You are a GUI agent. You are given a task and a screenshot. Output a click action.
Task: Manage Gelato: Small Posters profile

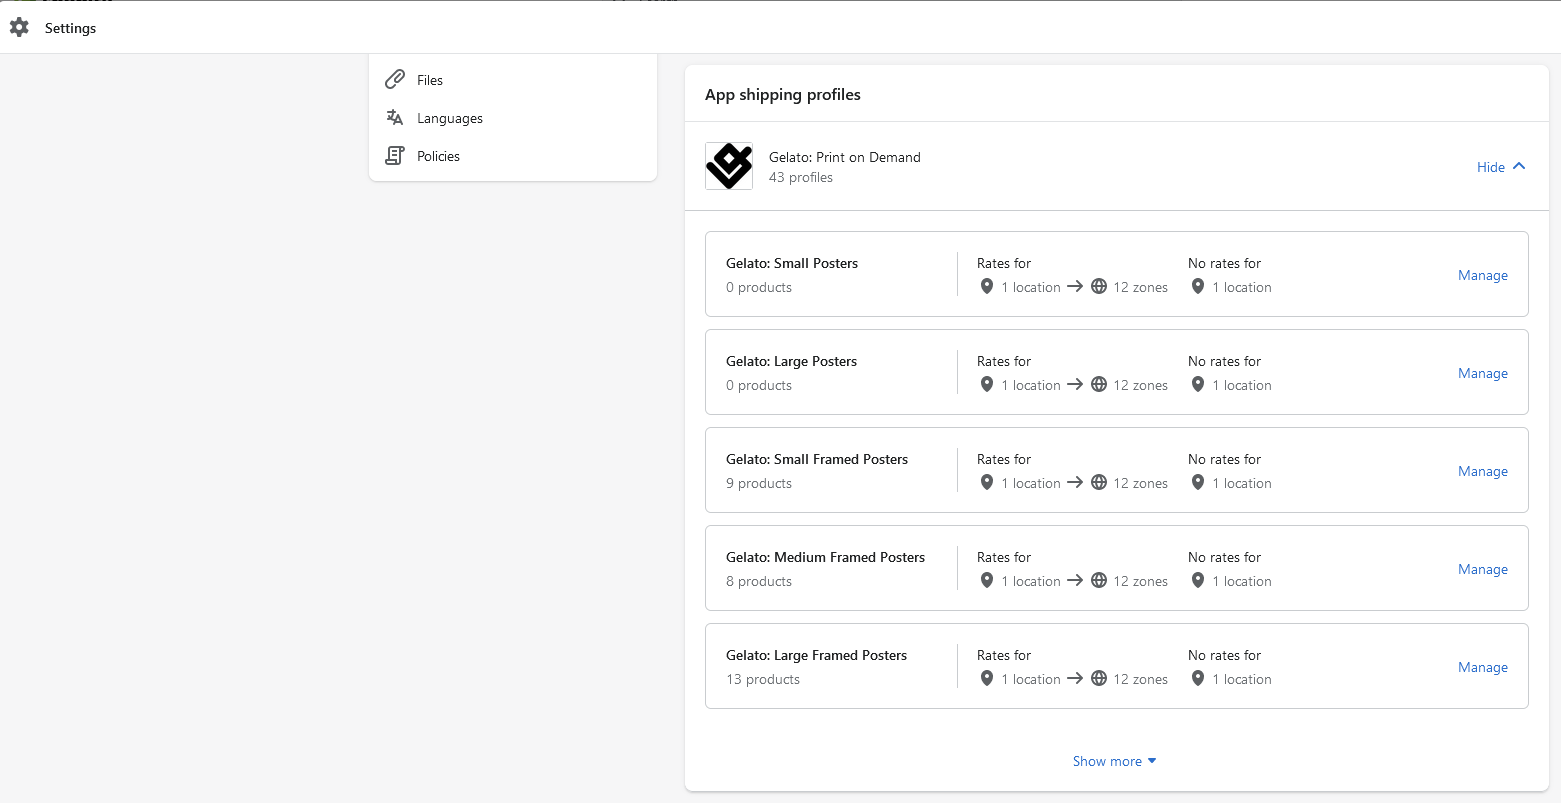[x=1483, y=275]
